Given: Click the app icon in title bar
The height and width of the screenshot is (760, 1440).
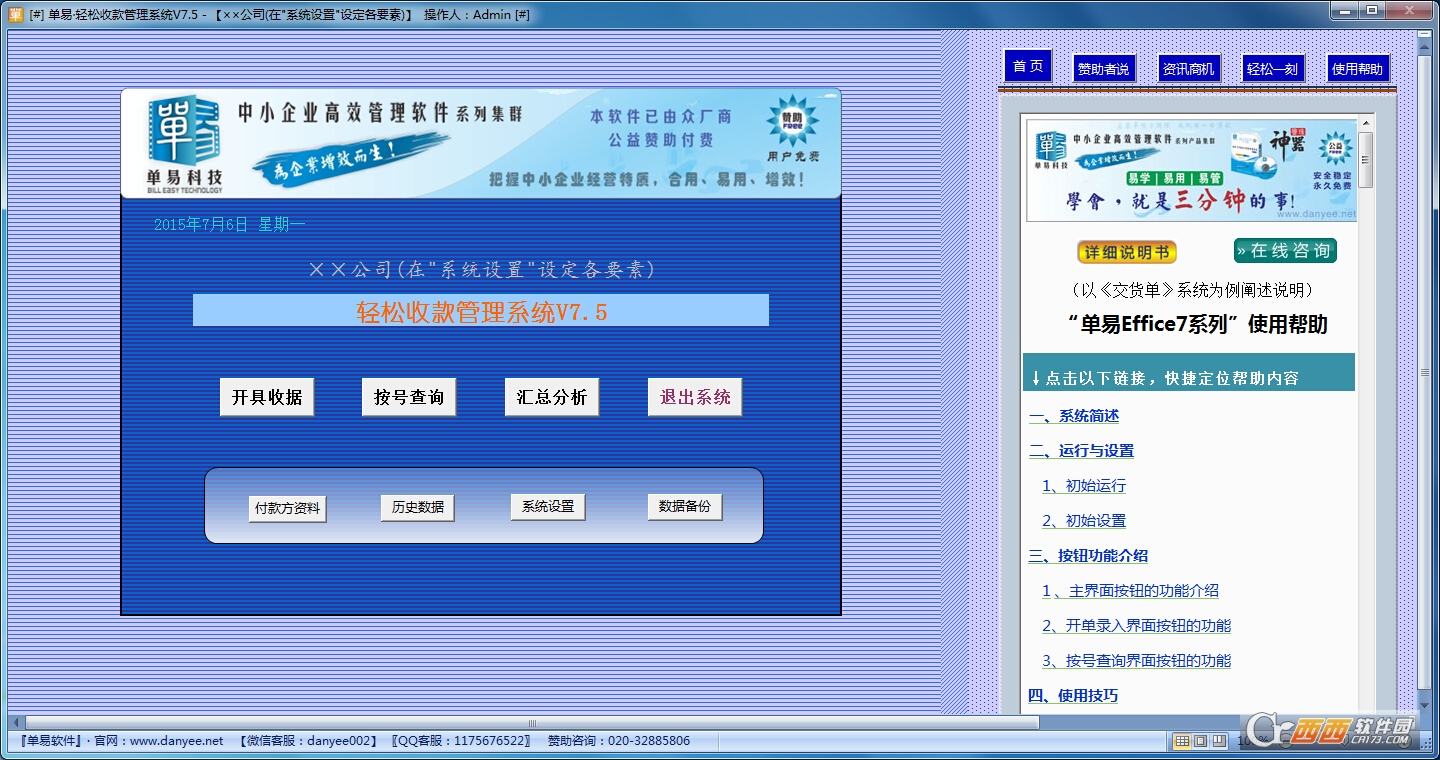Looking at the screenshot, I should click(15, 14).
